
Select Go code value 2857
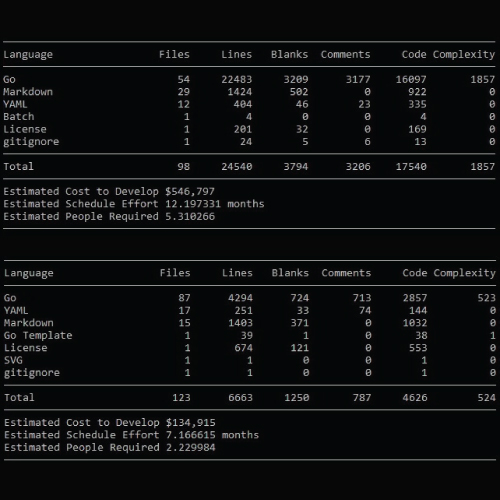(x=415, y=298)
